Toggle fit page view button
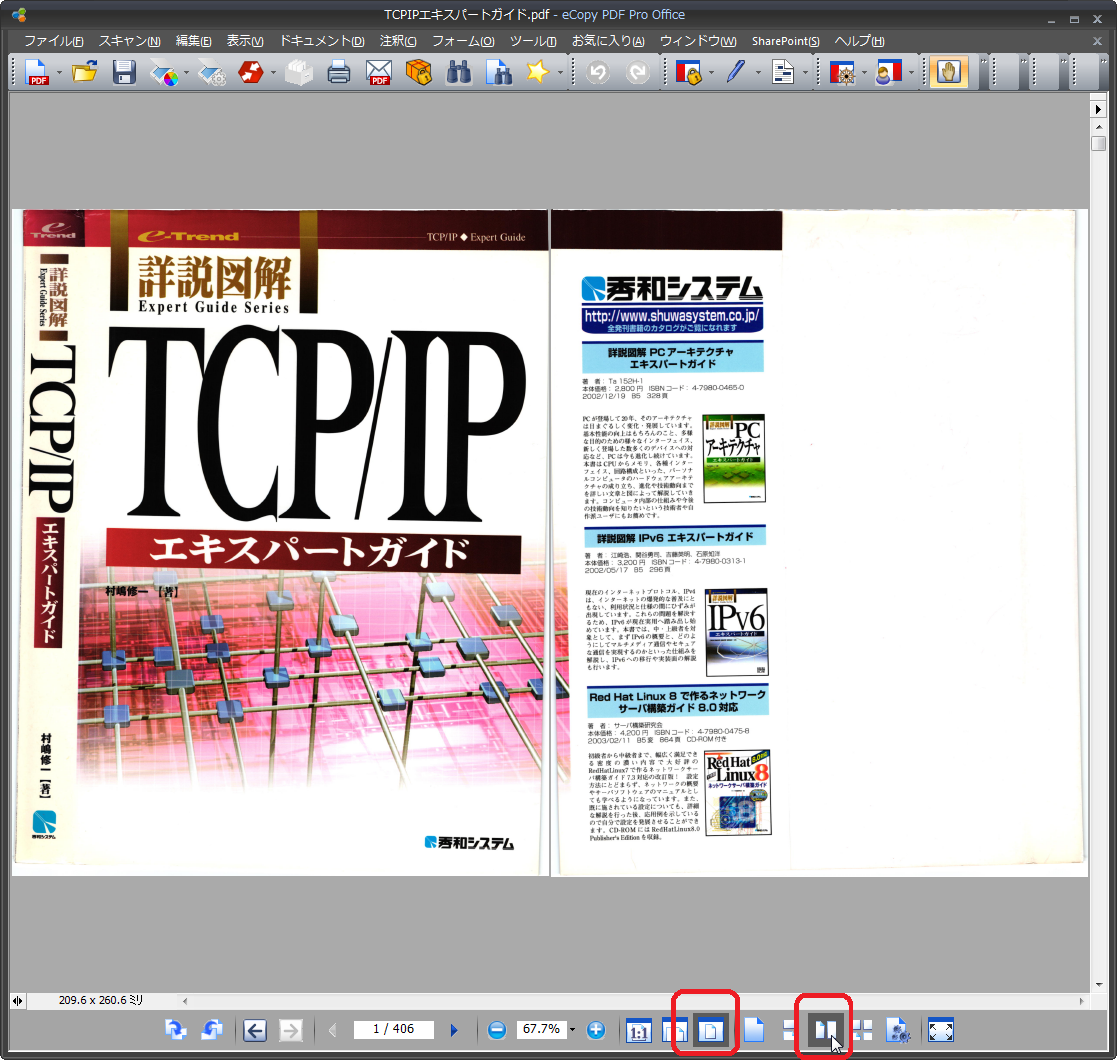Viewport: 1117px width, 1060px height. pyautogui.click(x=710, y=1030)
